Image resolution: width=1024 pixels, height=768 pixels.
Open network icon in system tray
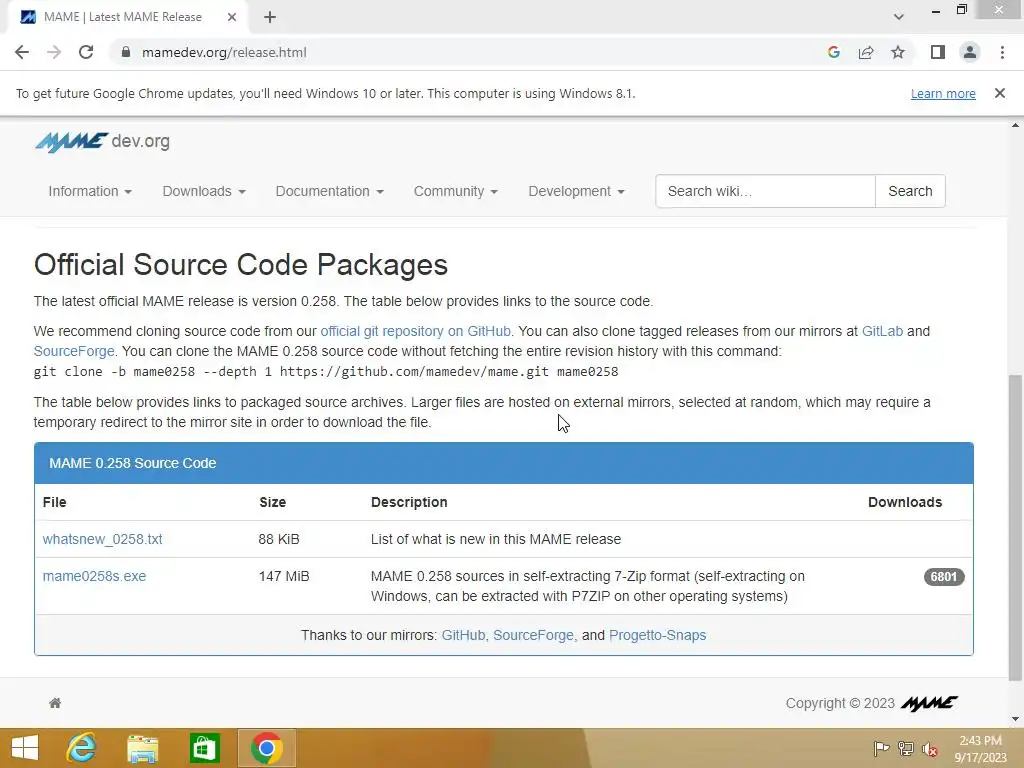point(906,748)
